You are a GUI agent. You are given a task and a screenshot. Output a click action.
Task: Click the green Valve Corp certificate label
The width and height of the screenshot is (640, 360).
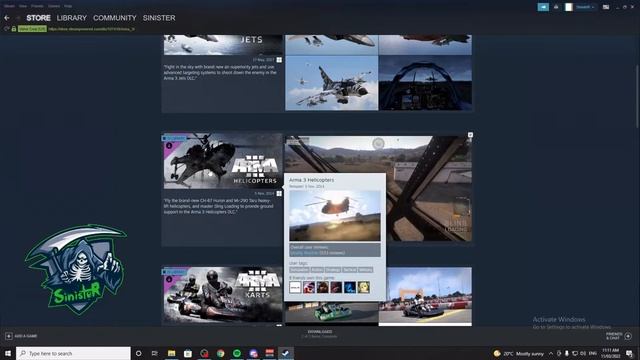click(32, 29)
